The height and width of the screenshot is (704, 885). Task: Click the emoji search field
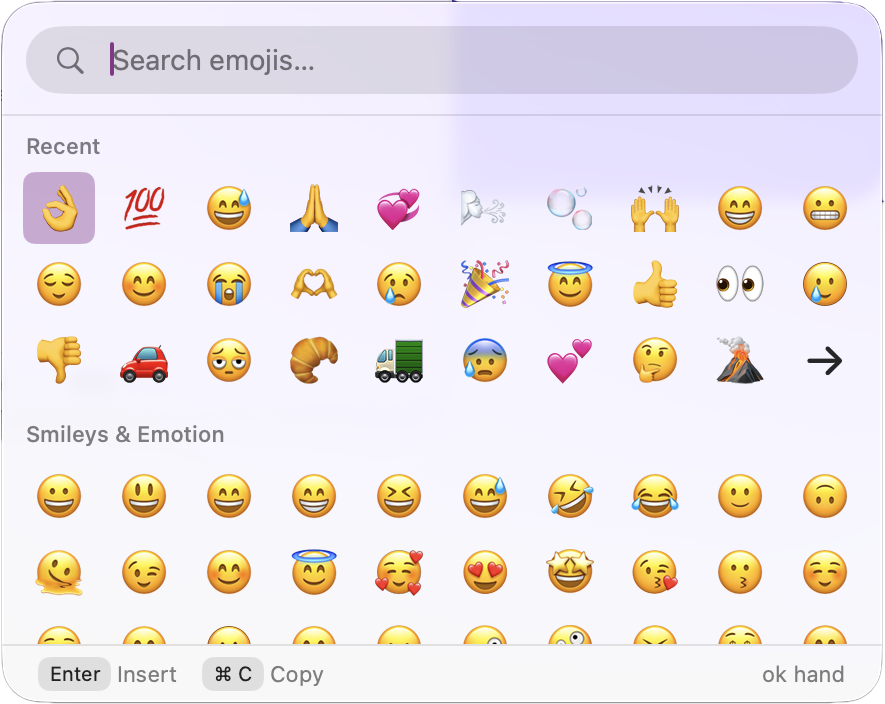tap(440, 60)
